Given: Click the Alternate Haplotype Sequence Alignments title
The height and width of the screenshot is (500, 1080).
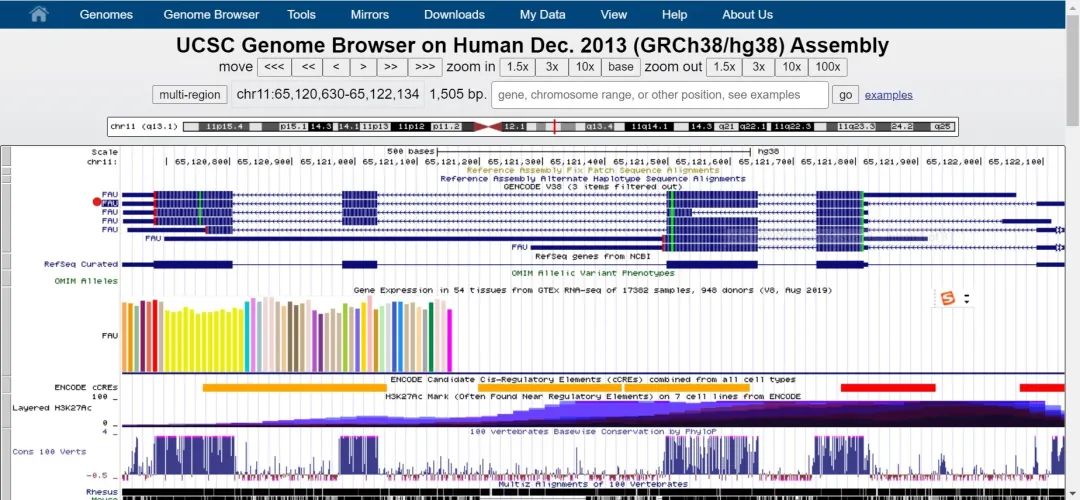Looking at the screenshot, I should click(592, 178).
